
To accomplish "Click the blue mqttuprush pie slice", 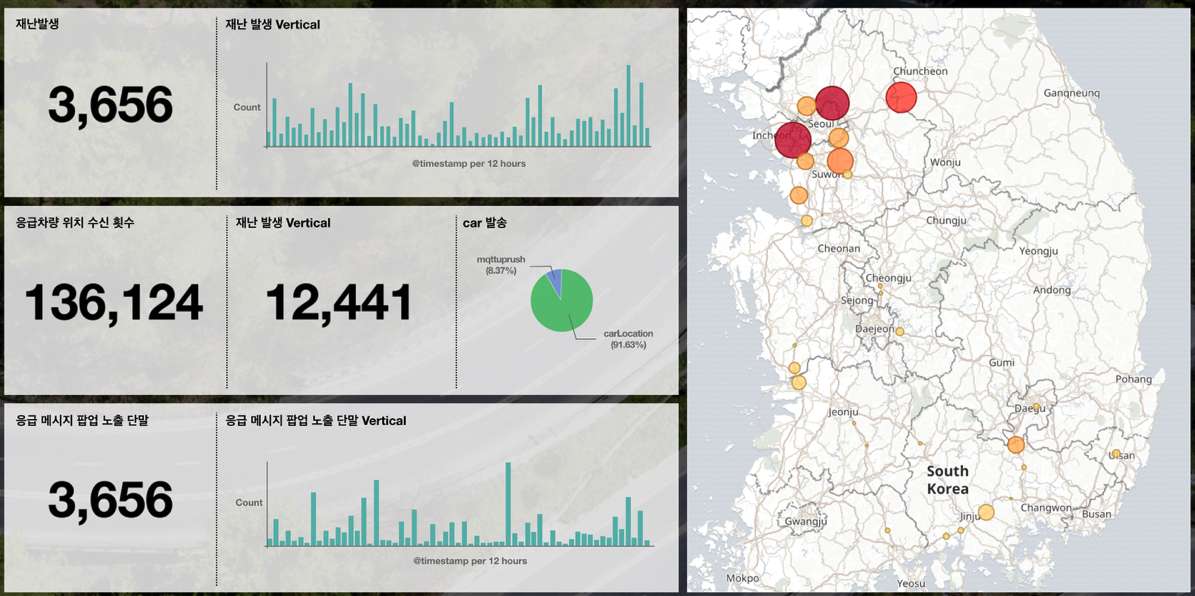I will 554,277.
